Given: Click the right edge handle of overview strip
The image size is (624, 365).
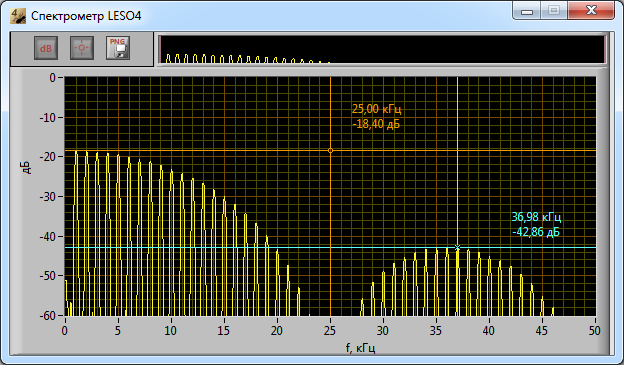Looking at the screenshot, I should coord(605,49).
